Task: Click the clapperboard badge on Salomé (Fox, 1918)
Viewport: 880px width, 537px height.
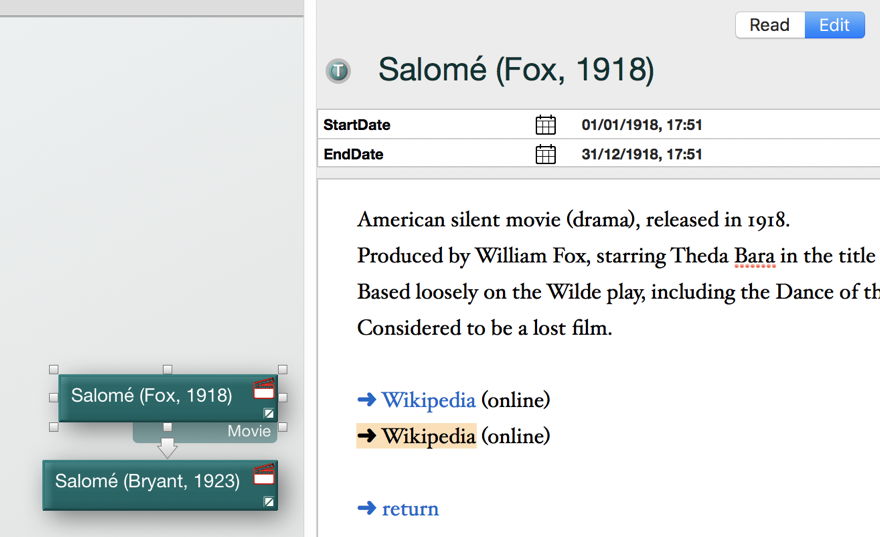Action: tap(264, 389)
